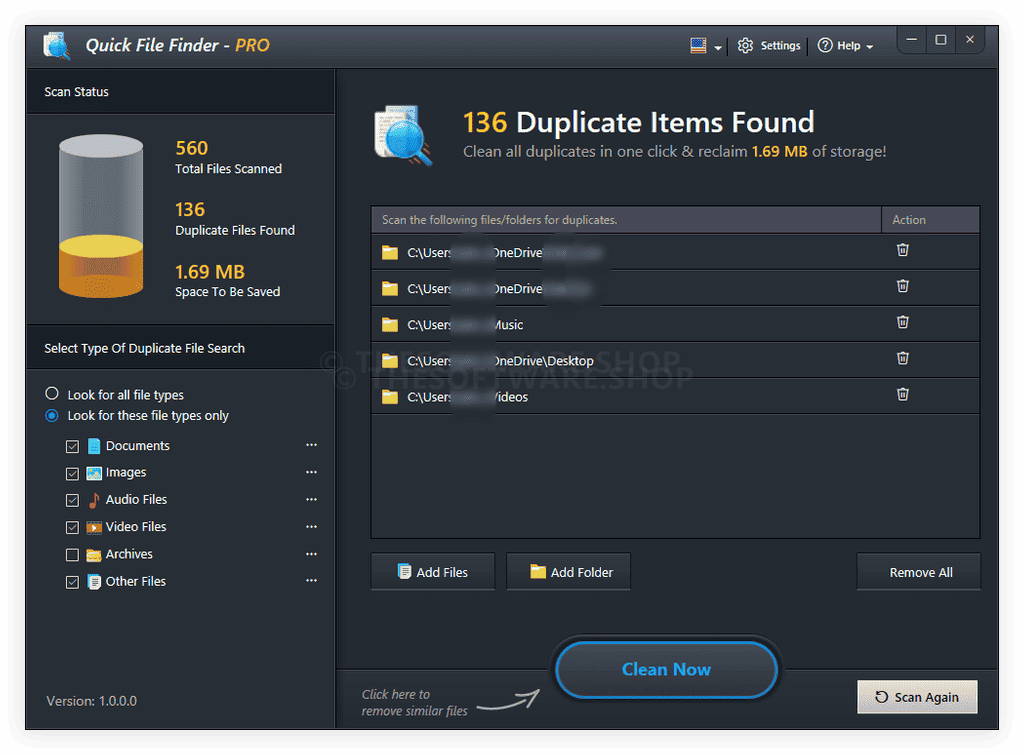Click the folder icon next to first OneDrive path
Image resolution: width=1024 pixels, height=755 pixels.
click(x=390, y=252)
